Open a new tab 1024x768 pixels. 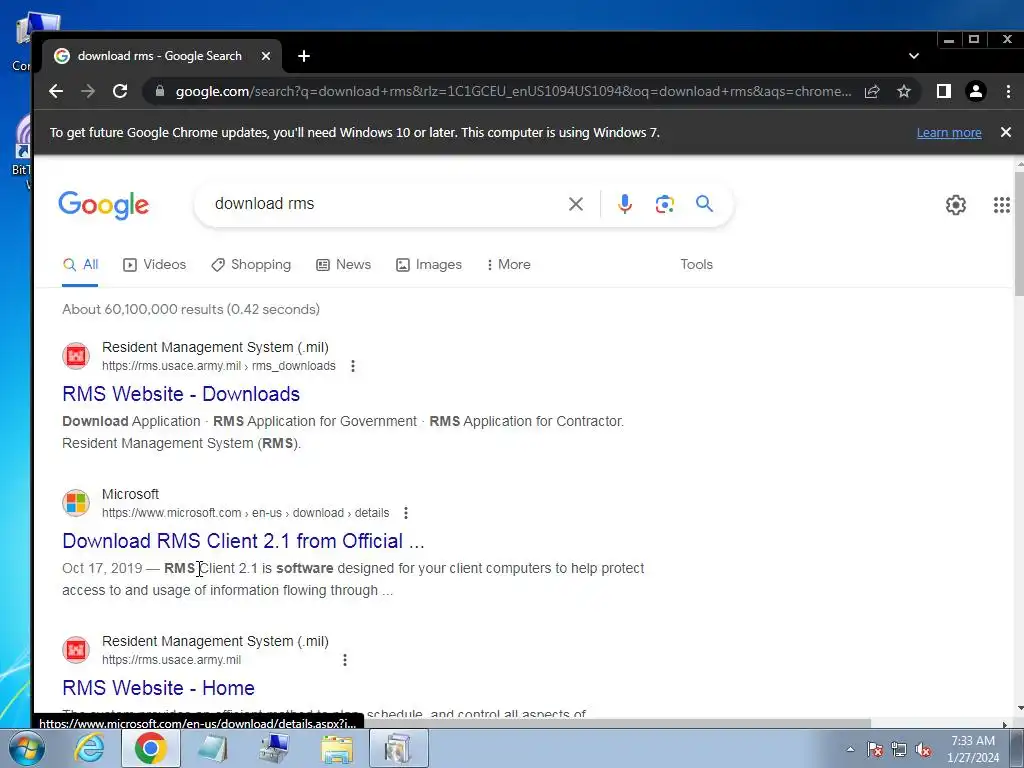pos(304,56)
